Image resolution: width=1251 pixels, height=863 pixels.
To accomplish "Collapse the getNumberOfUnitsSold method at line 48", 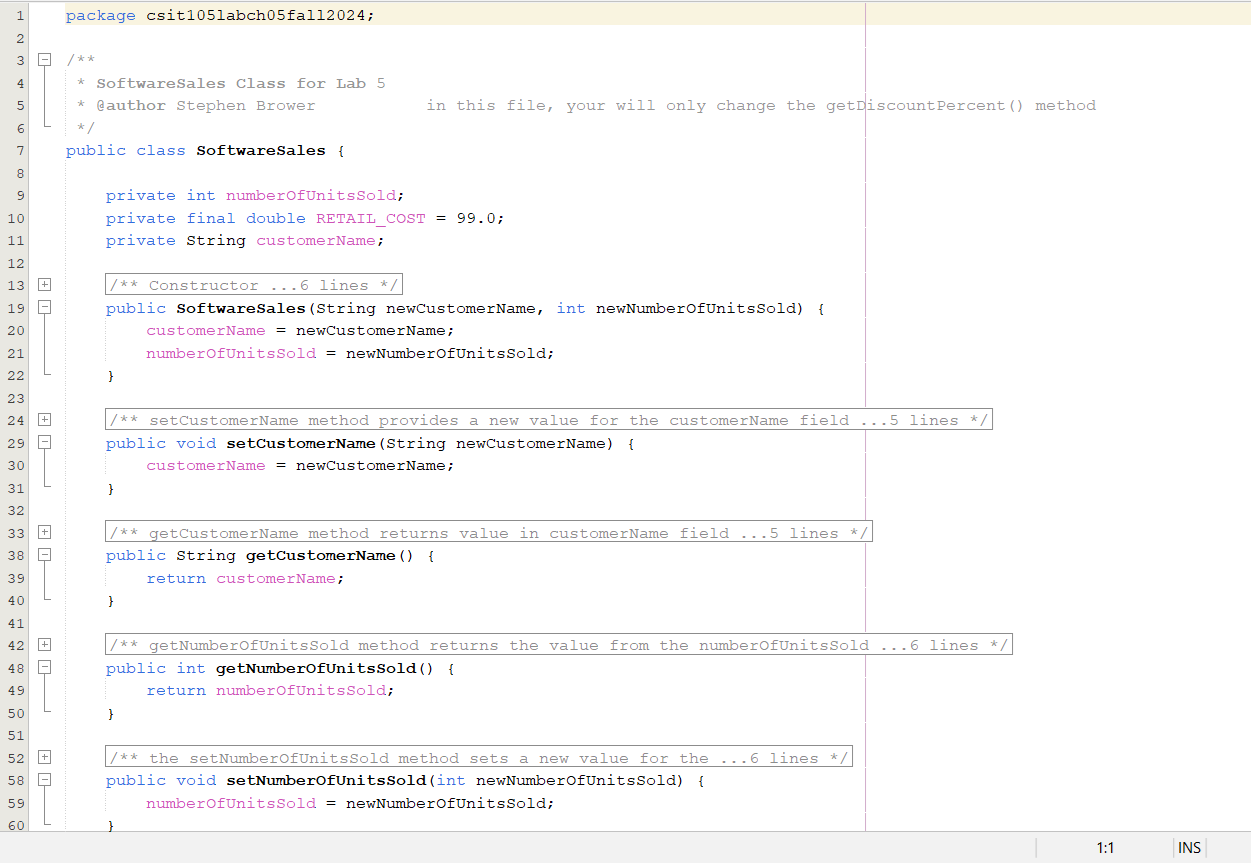I will (x=44, y=668).
